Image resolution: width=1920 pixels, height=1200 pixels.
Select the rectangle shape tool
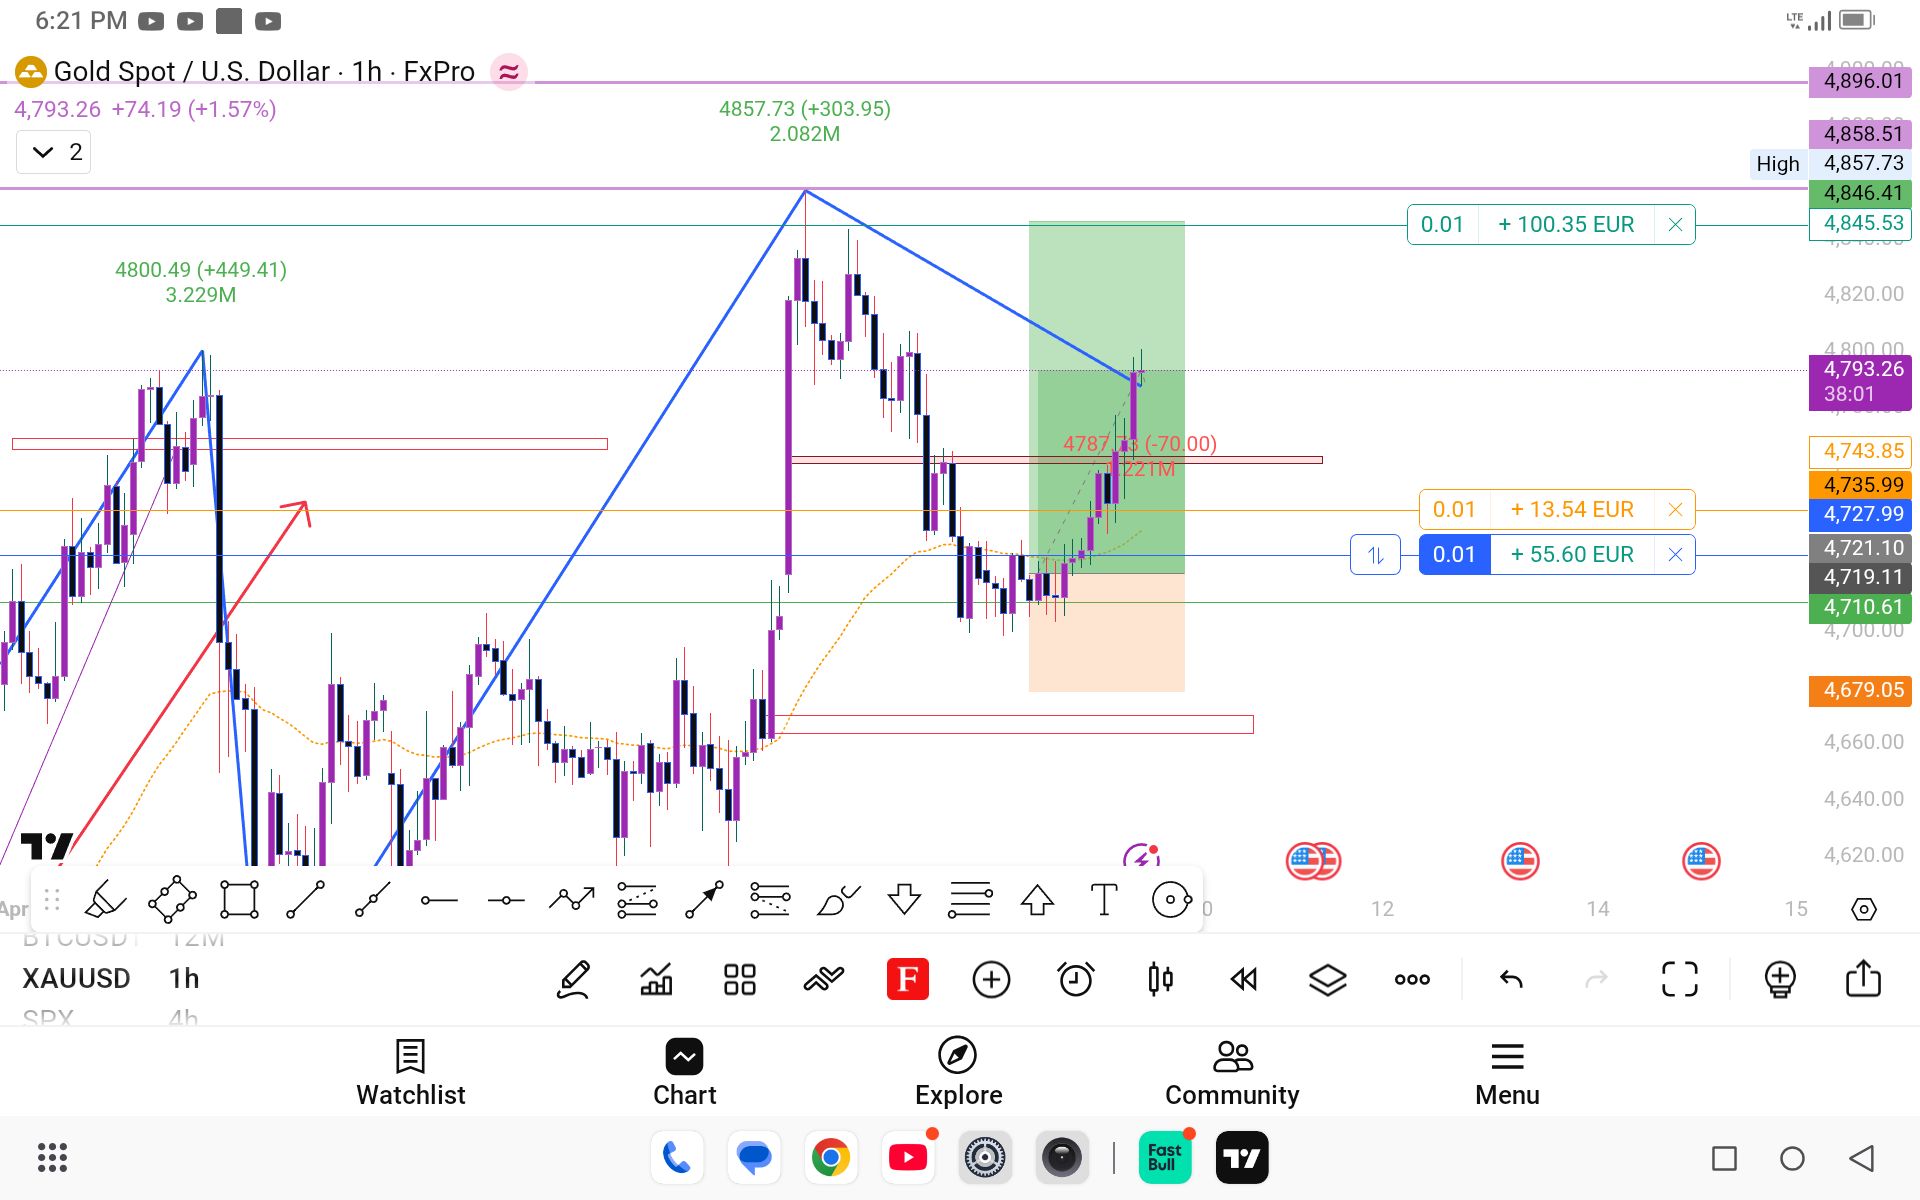coord(239,900)
